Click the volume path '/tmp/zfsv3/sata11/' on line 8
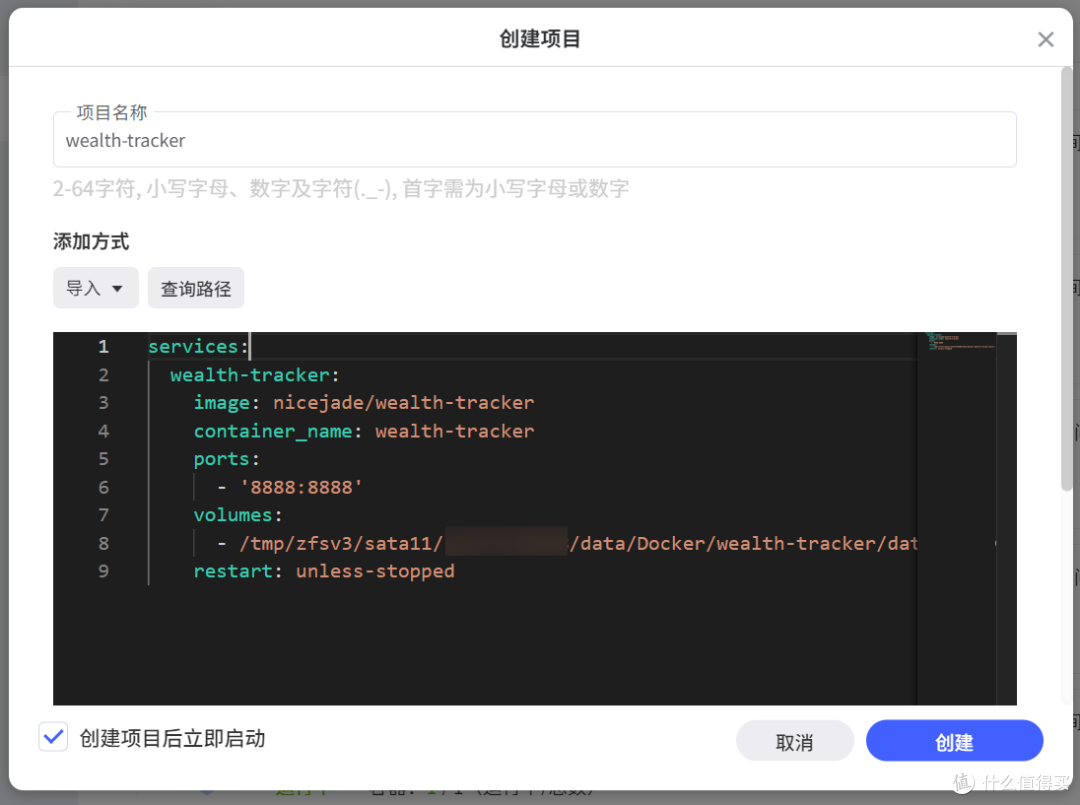 (x=341, y=544)
